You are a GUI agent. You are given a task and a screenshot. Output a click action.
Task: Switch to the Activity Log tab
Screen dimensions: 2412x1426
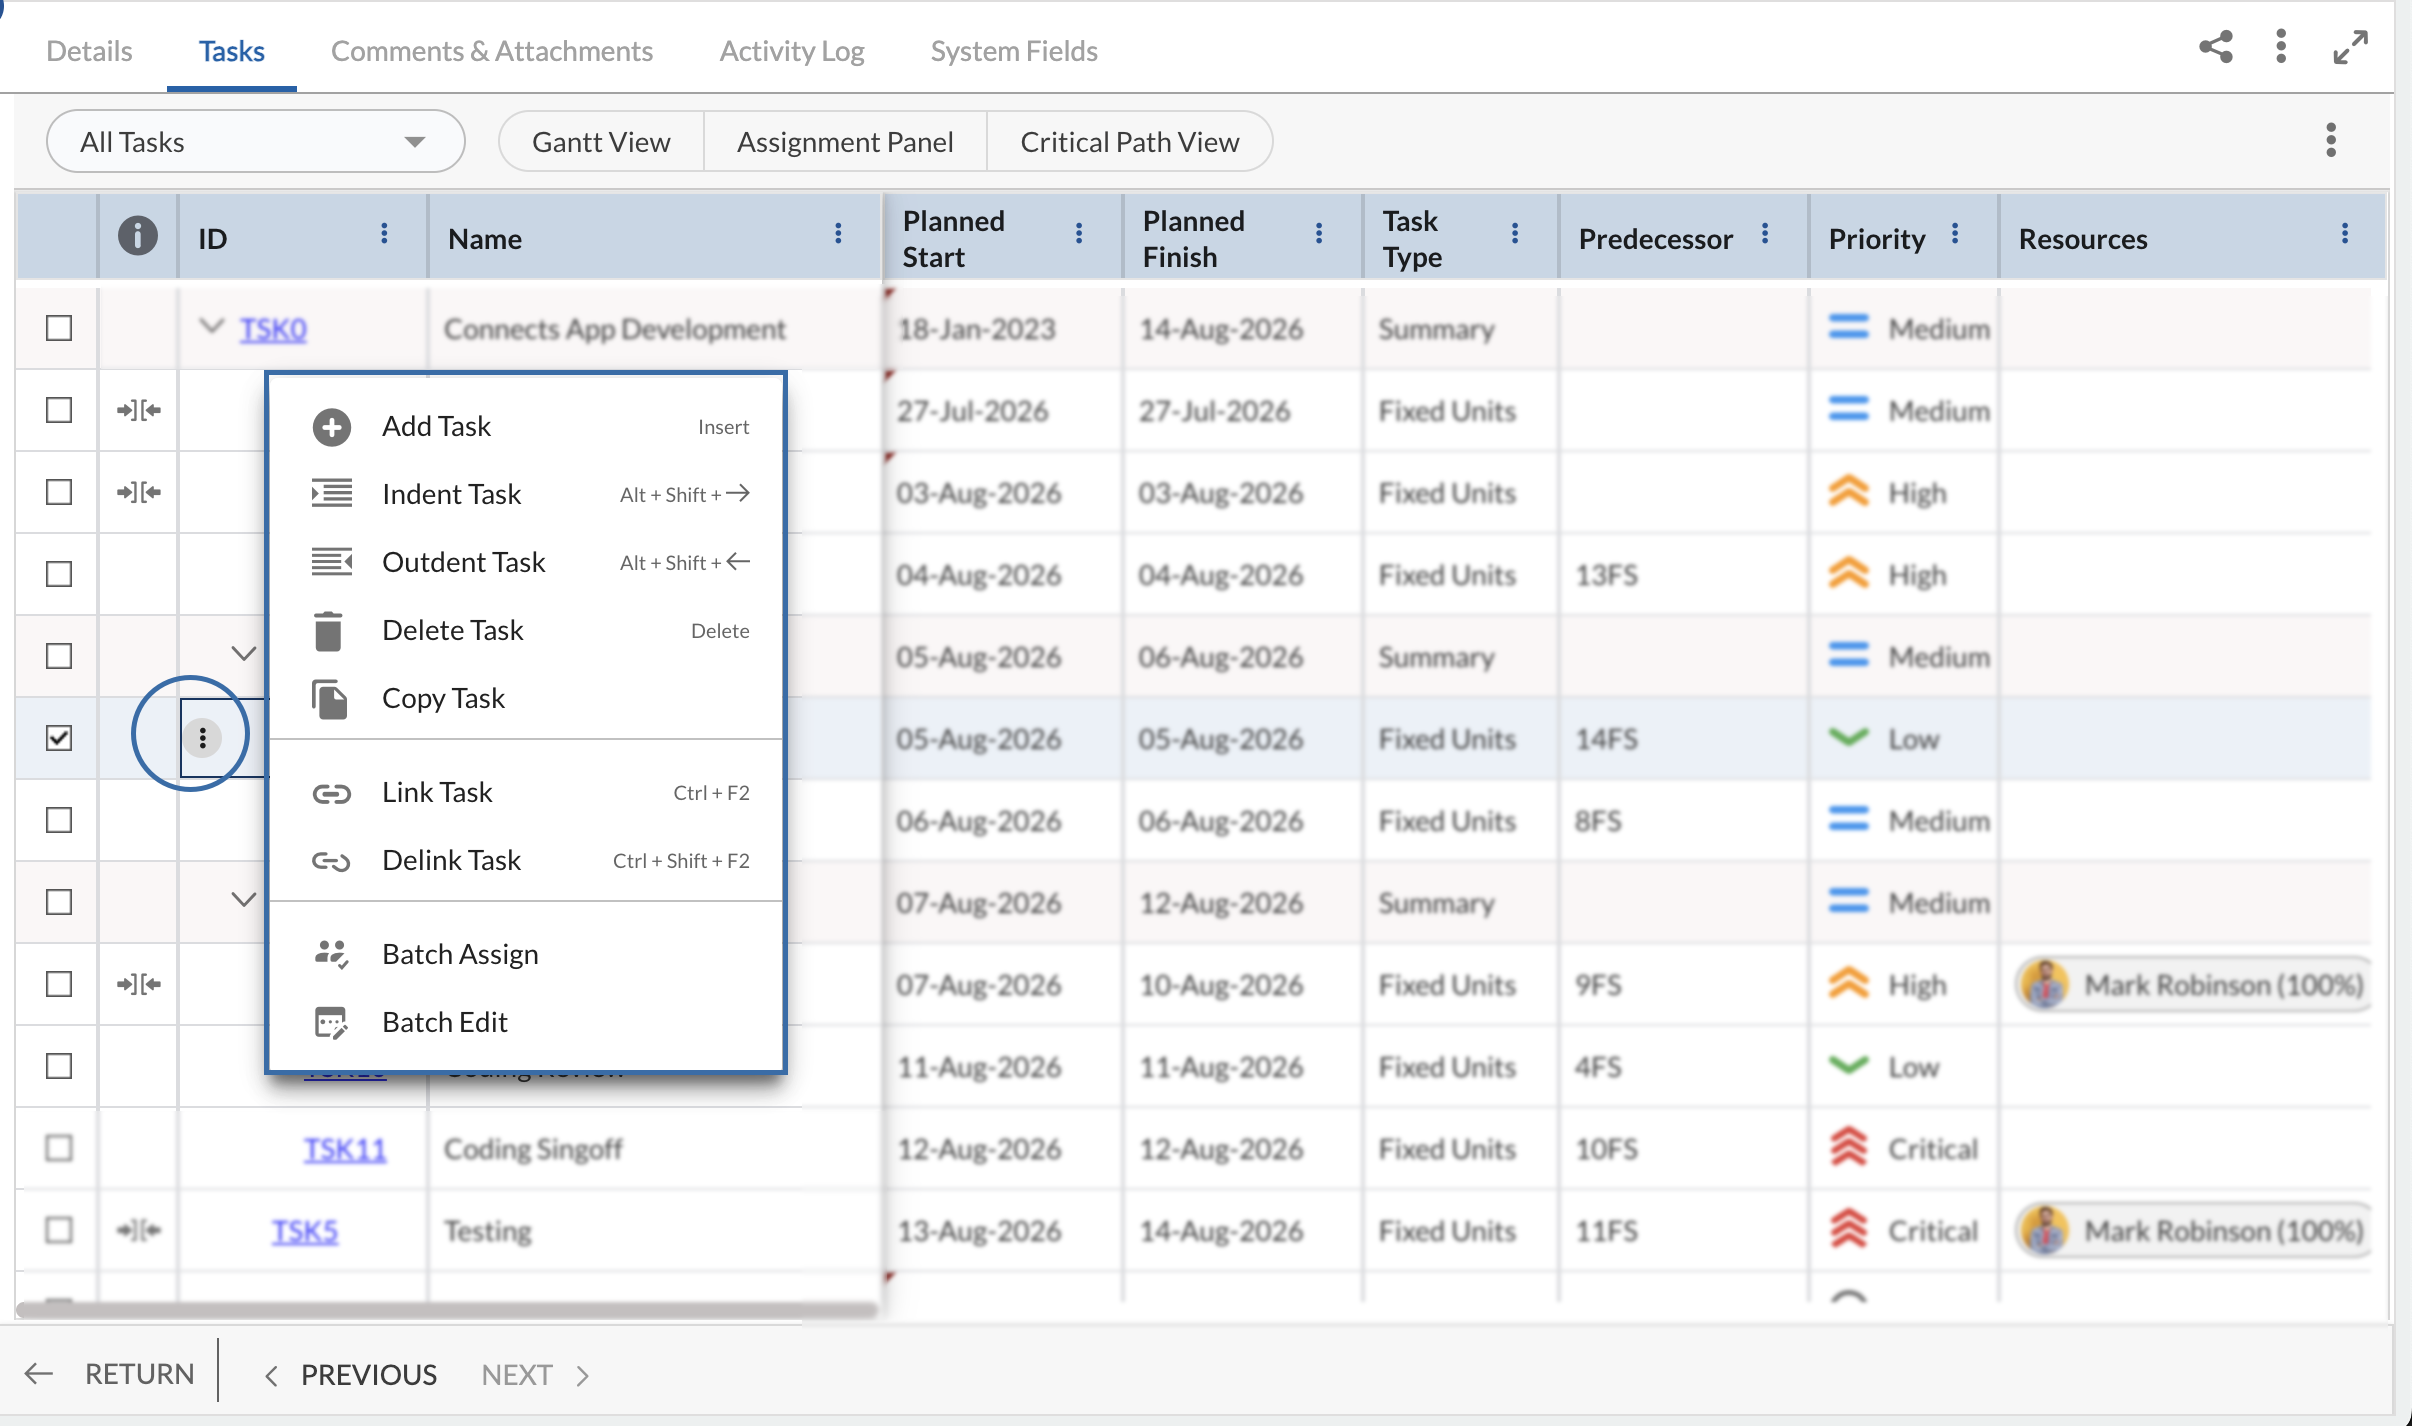[x=792, y=51]
